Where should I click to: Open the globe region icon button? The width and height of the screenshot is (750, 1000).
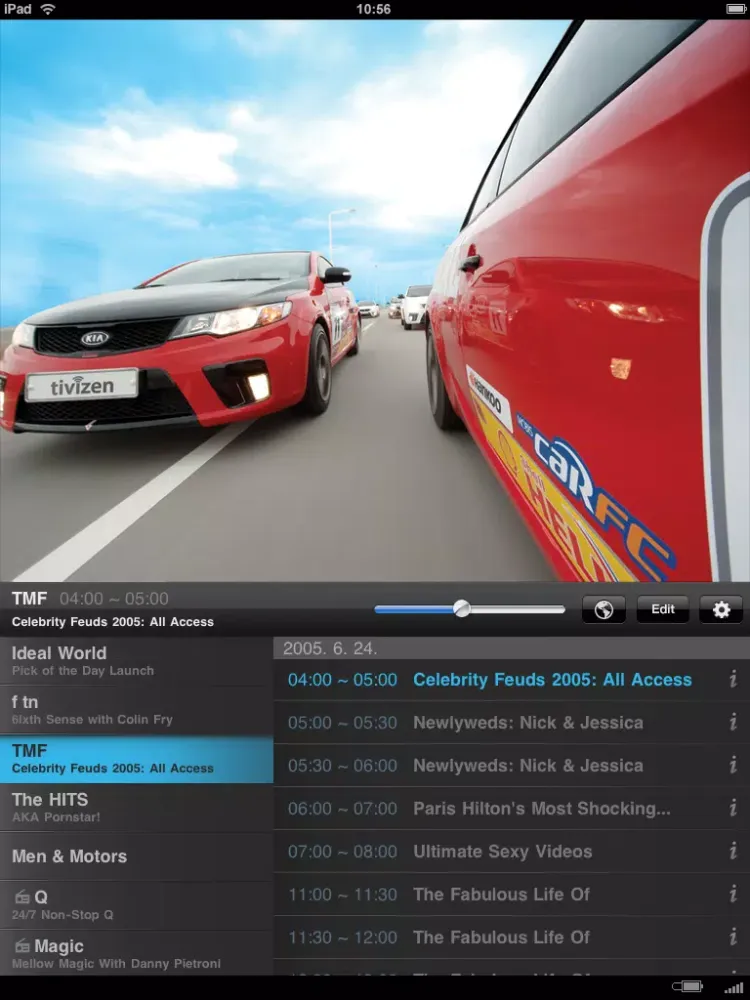[x=604, y=609]
